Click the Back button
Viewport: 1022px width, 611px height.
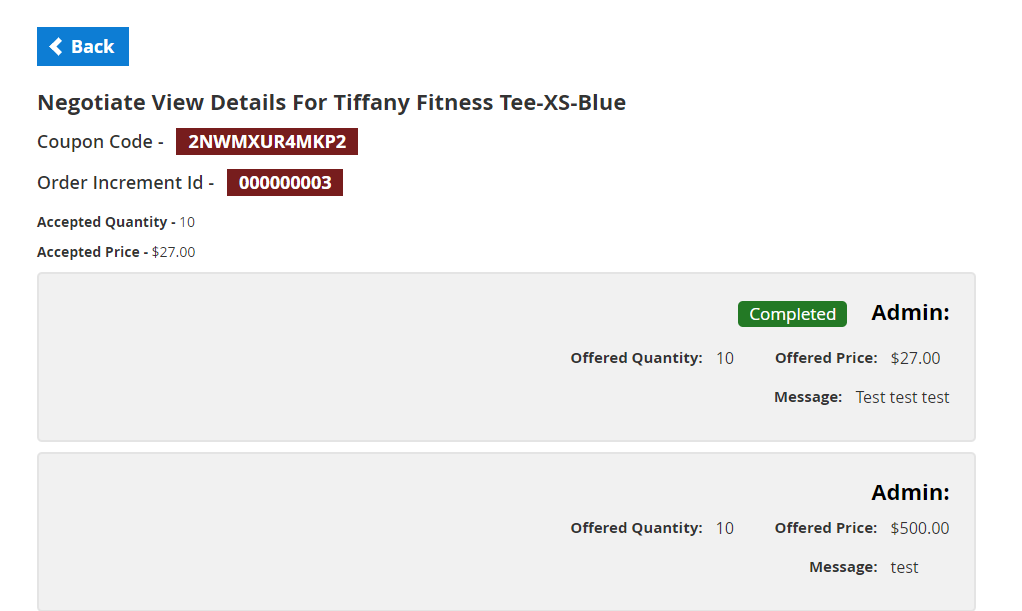83,47
